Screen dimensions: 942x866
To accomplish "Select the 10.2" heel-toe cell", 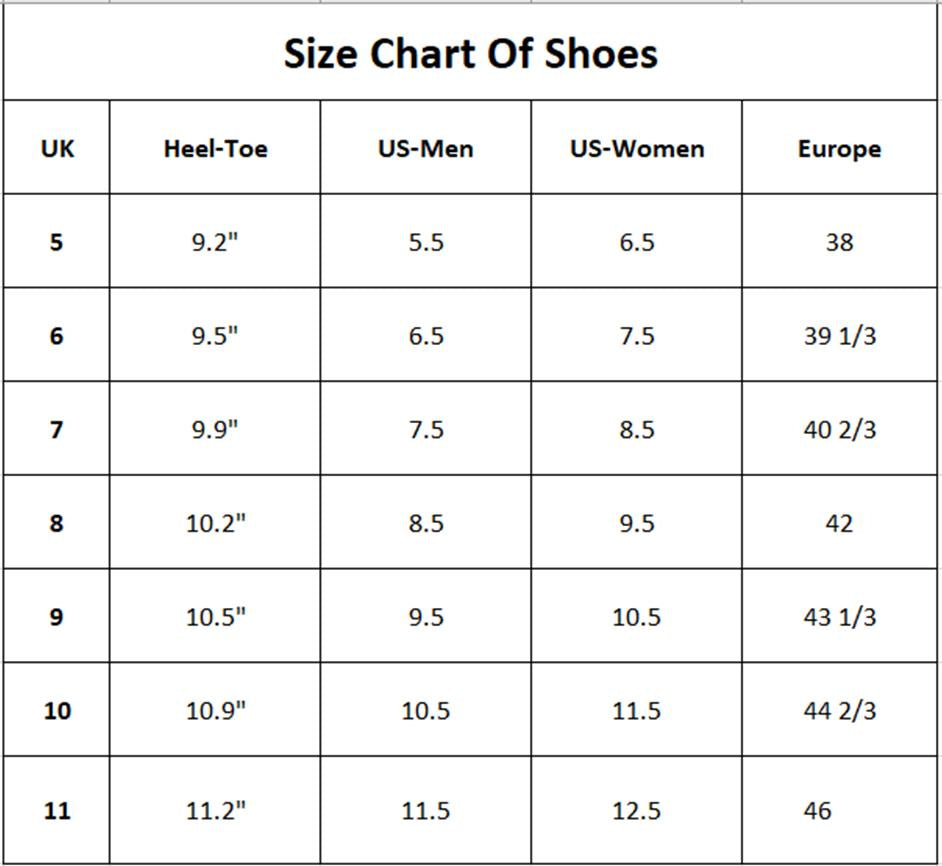I will pos(215,523).
